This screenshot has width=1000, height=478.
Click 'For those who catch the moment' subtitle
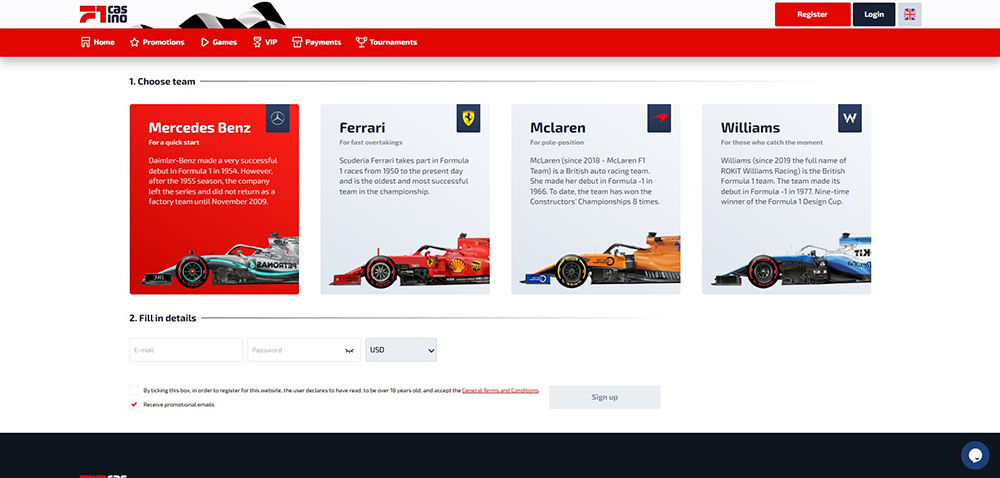772,143
